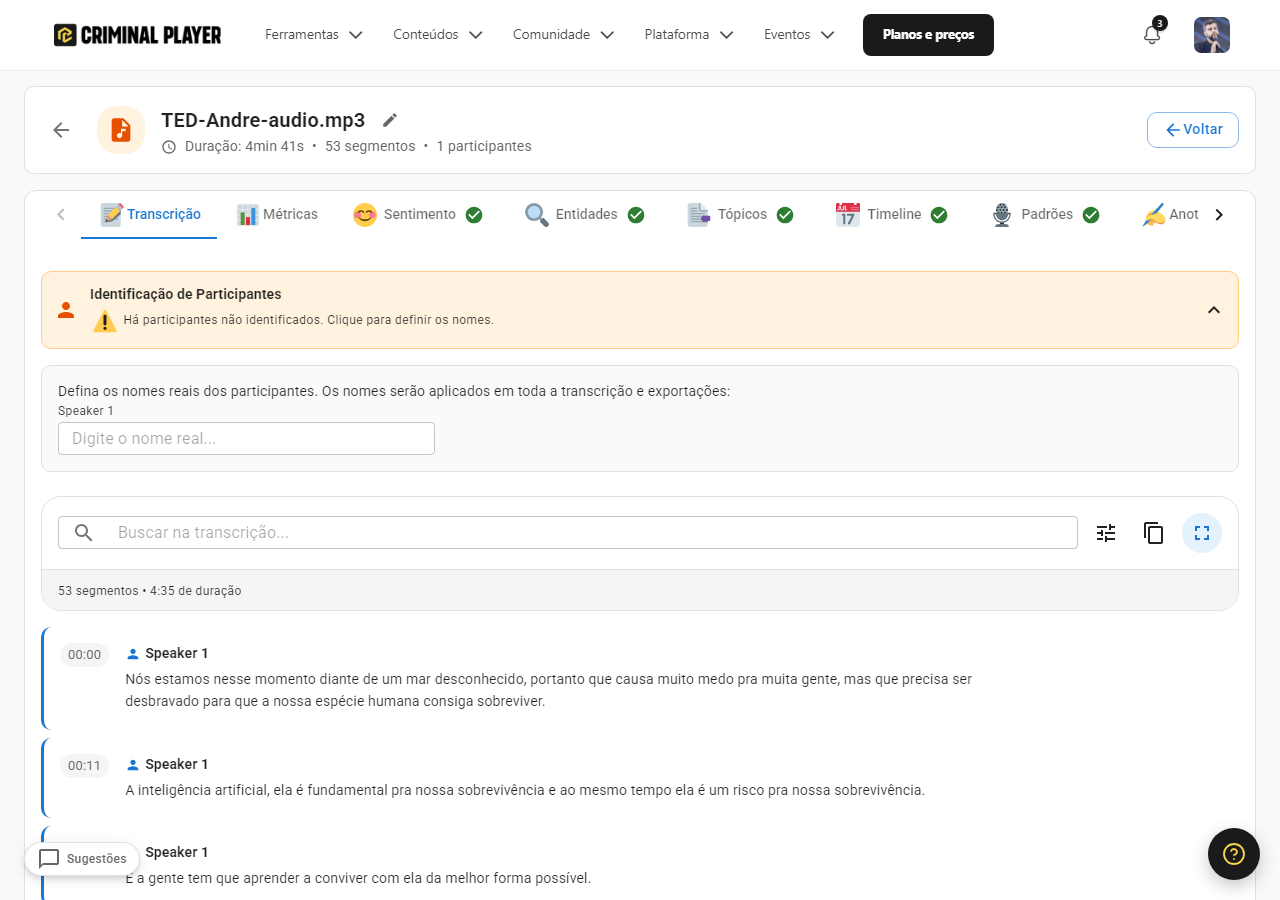Viewport: 1280px width, 900px height.
Task: Click the Criminal Player logo
Action: coord(138,35)
